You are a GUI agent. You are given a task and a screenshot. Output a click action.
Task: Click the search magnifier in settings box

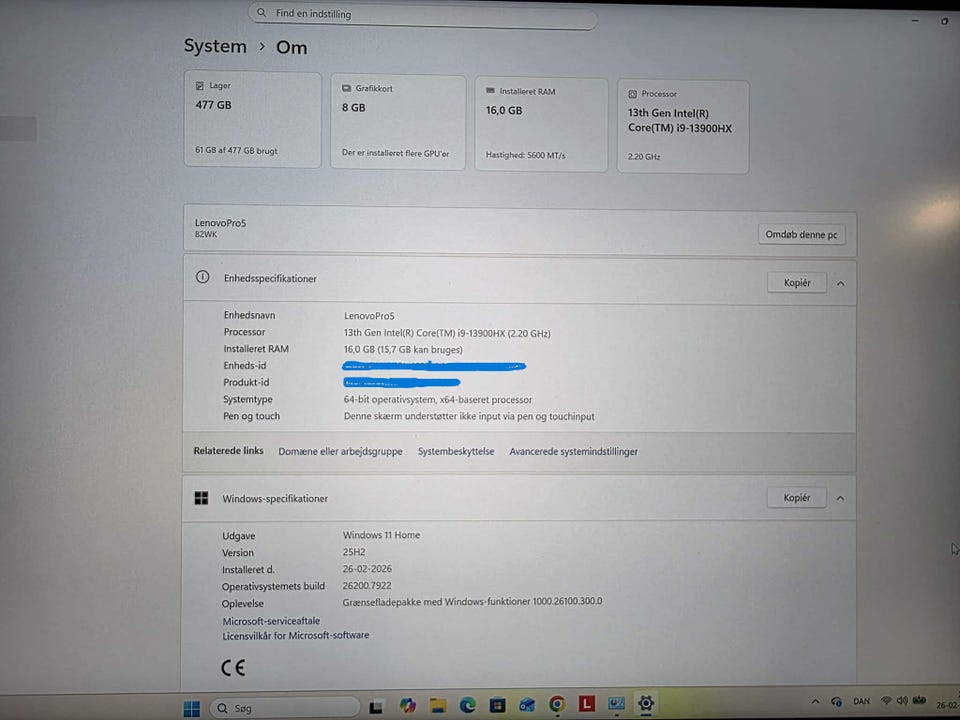click(x=261, y=12)
